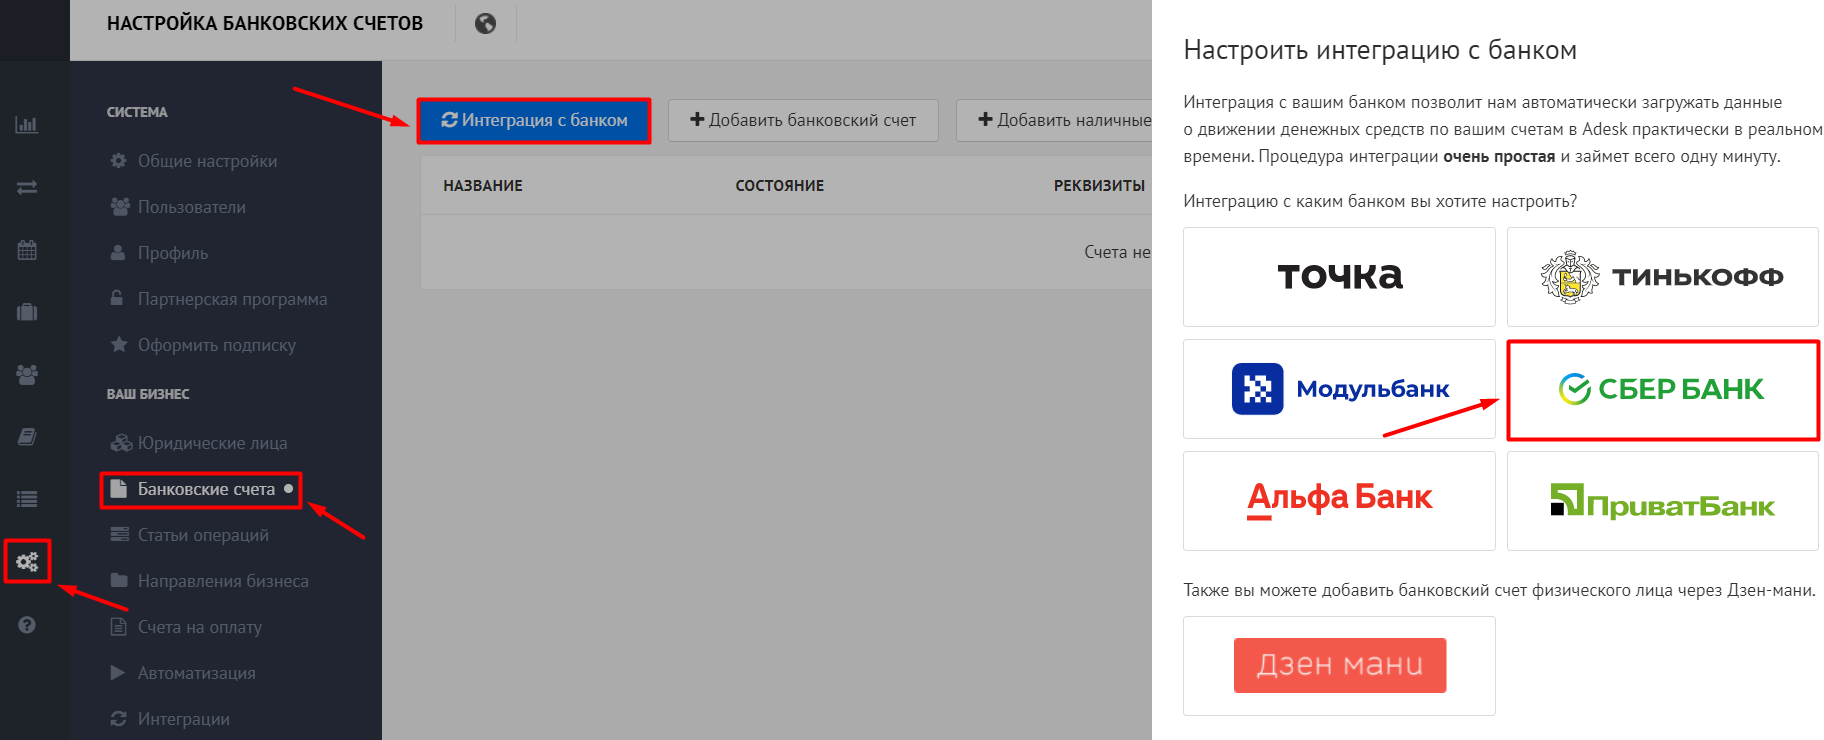This screenshot has width=1824, height=740.
Task: Open Оформить подписку menu item
Action: tap(217, 345)
